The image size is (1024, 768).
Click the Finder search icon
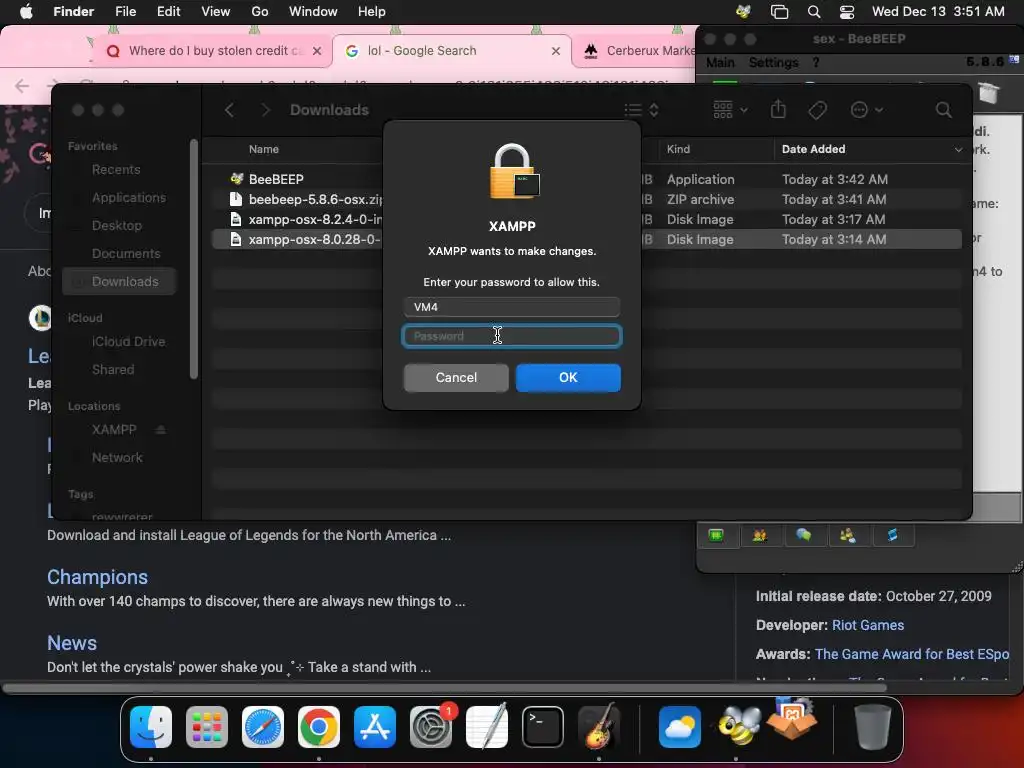point(943,110)
